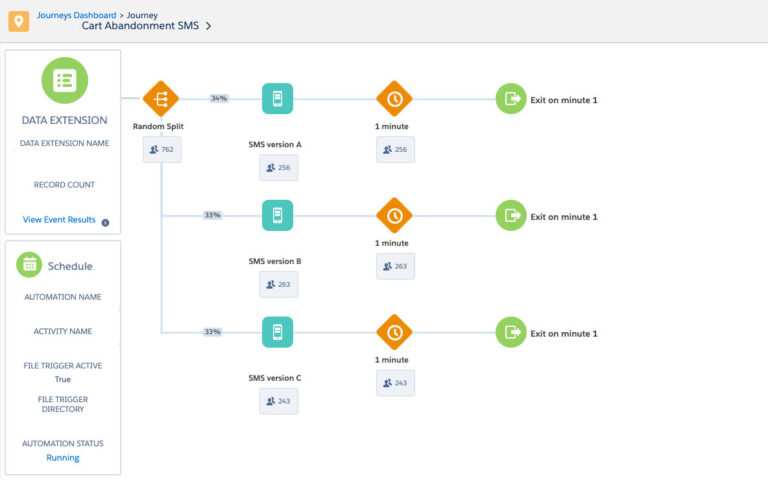Screen dimensions: 768x480
Task: Select the SMS version C activity icon
Action: point(277,332)
